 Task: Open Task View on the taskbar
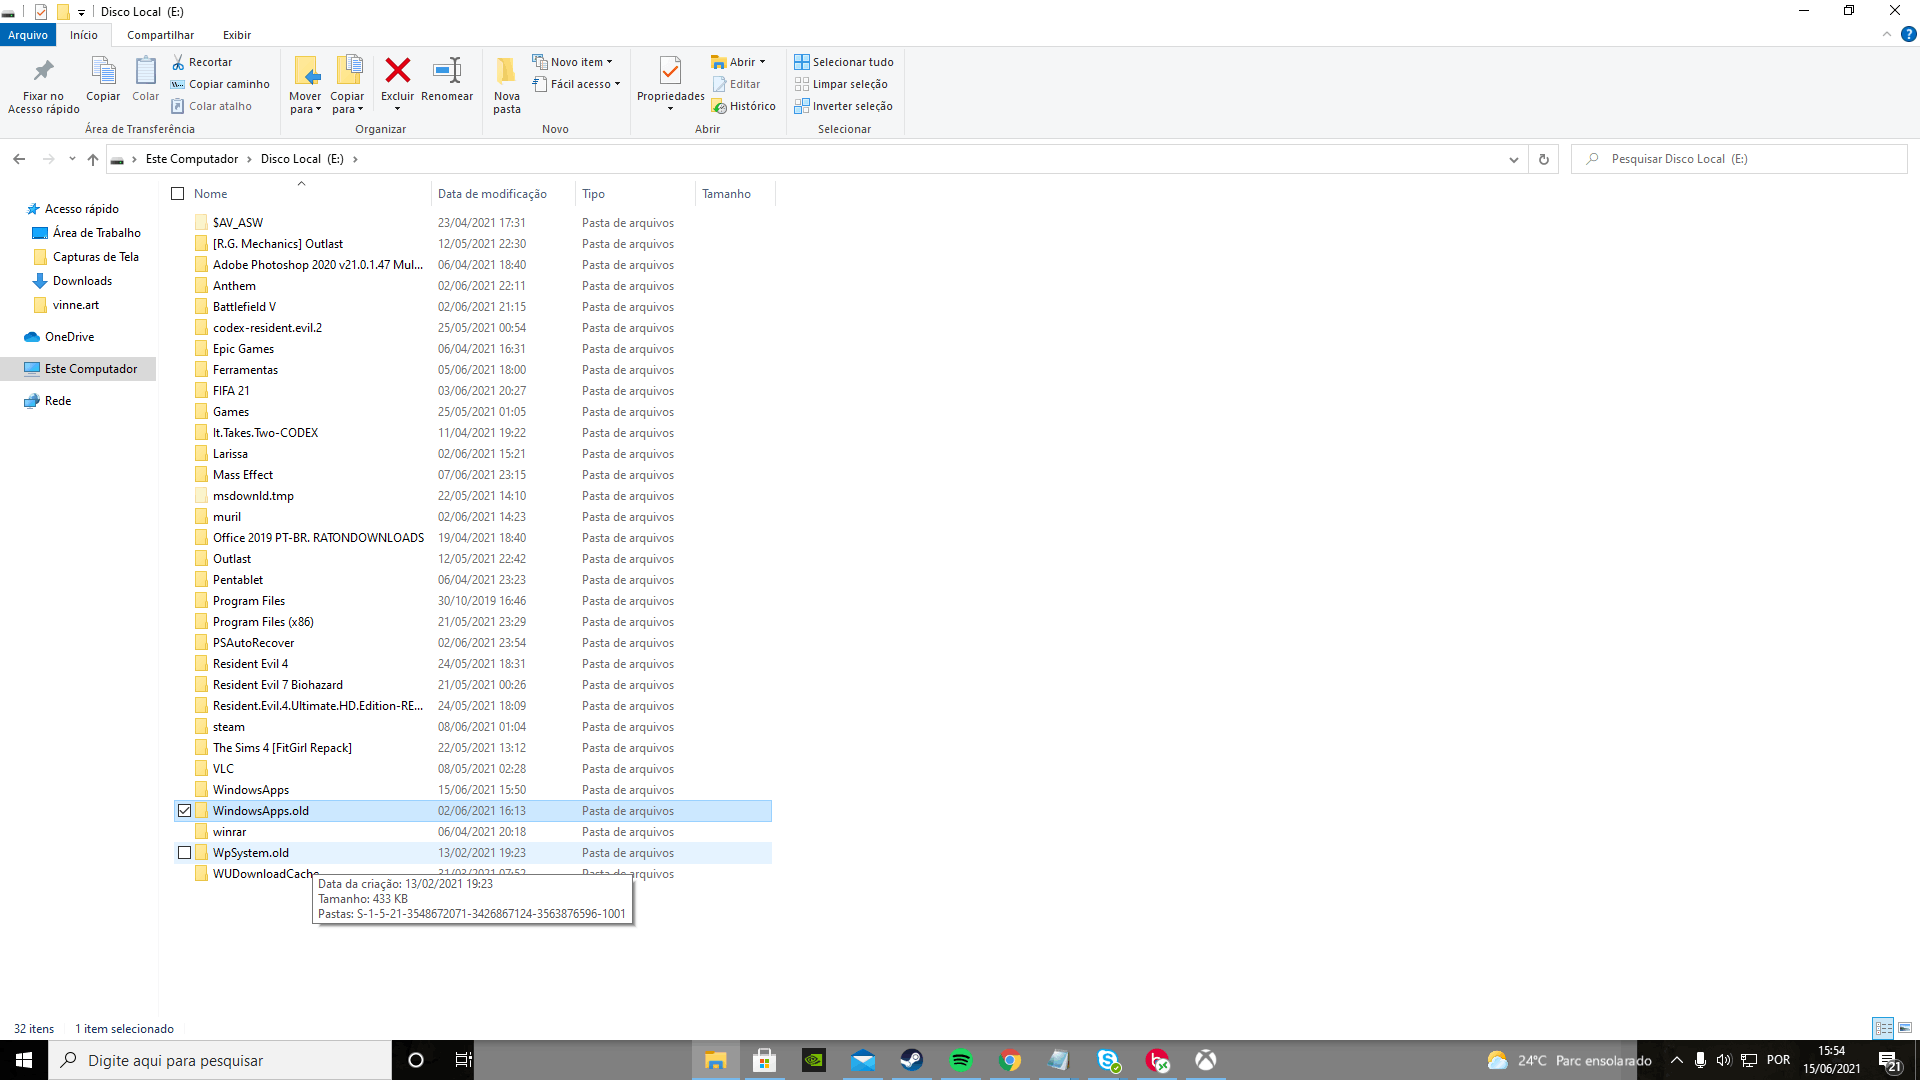[463, 1060]
